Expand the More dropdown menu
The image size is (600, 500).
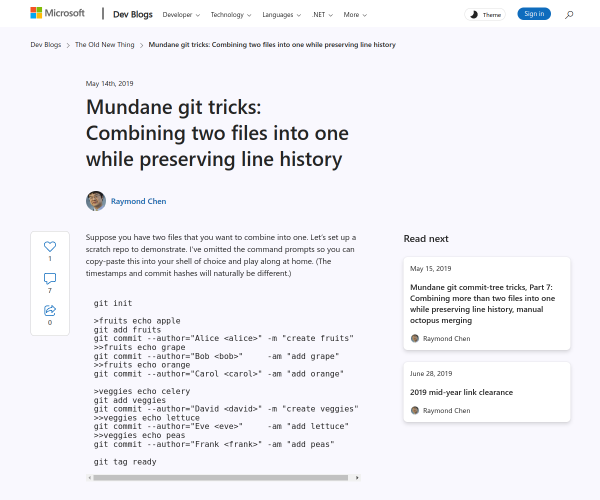pos(355,15)
